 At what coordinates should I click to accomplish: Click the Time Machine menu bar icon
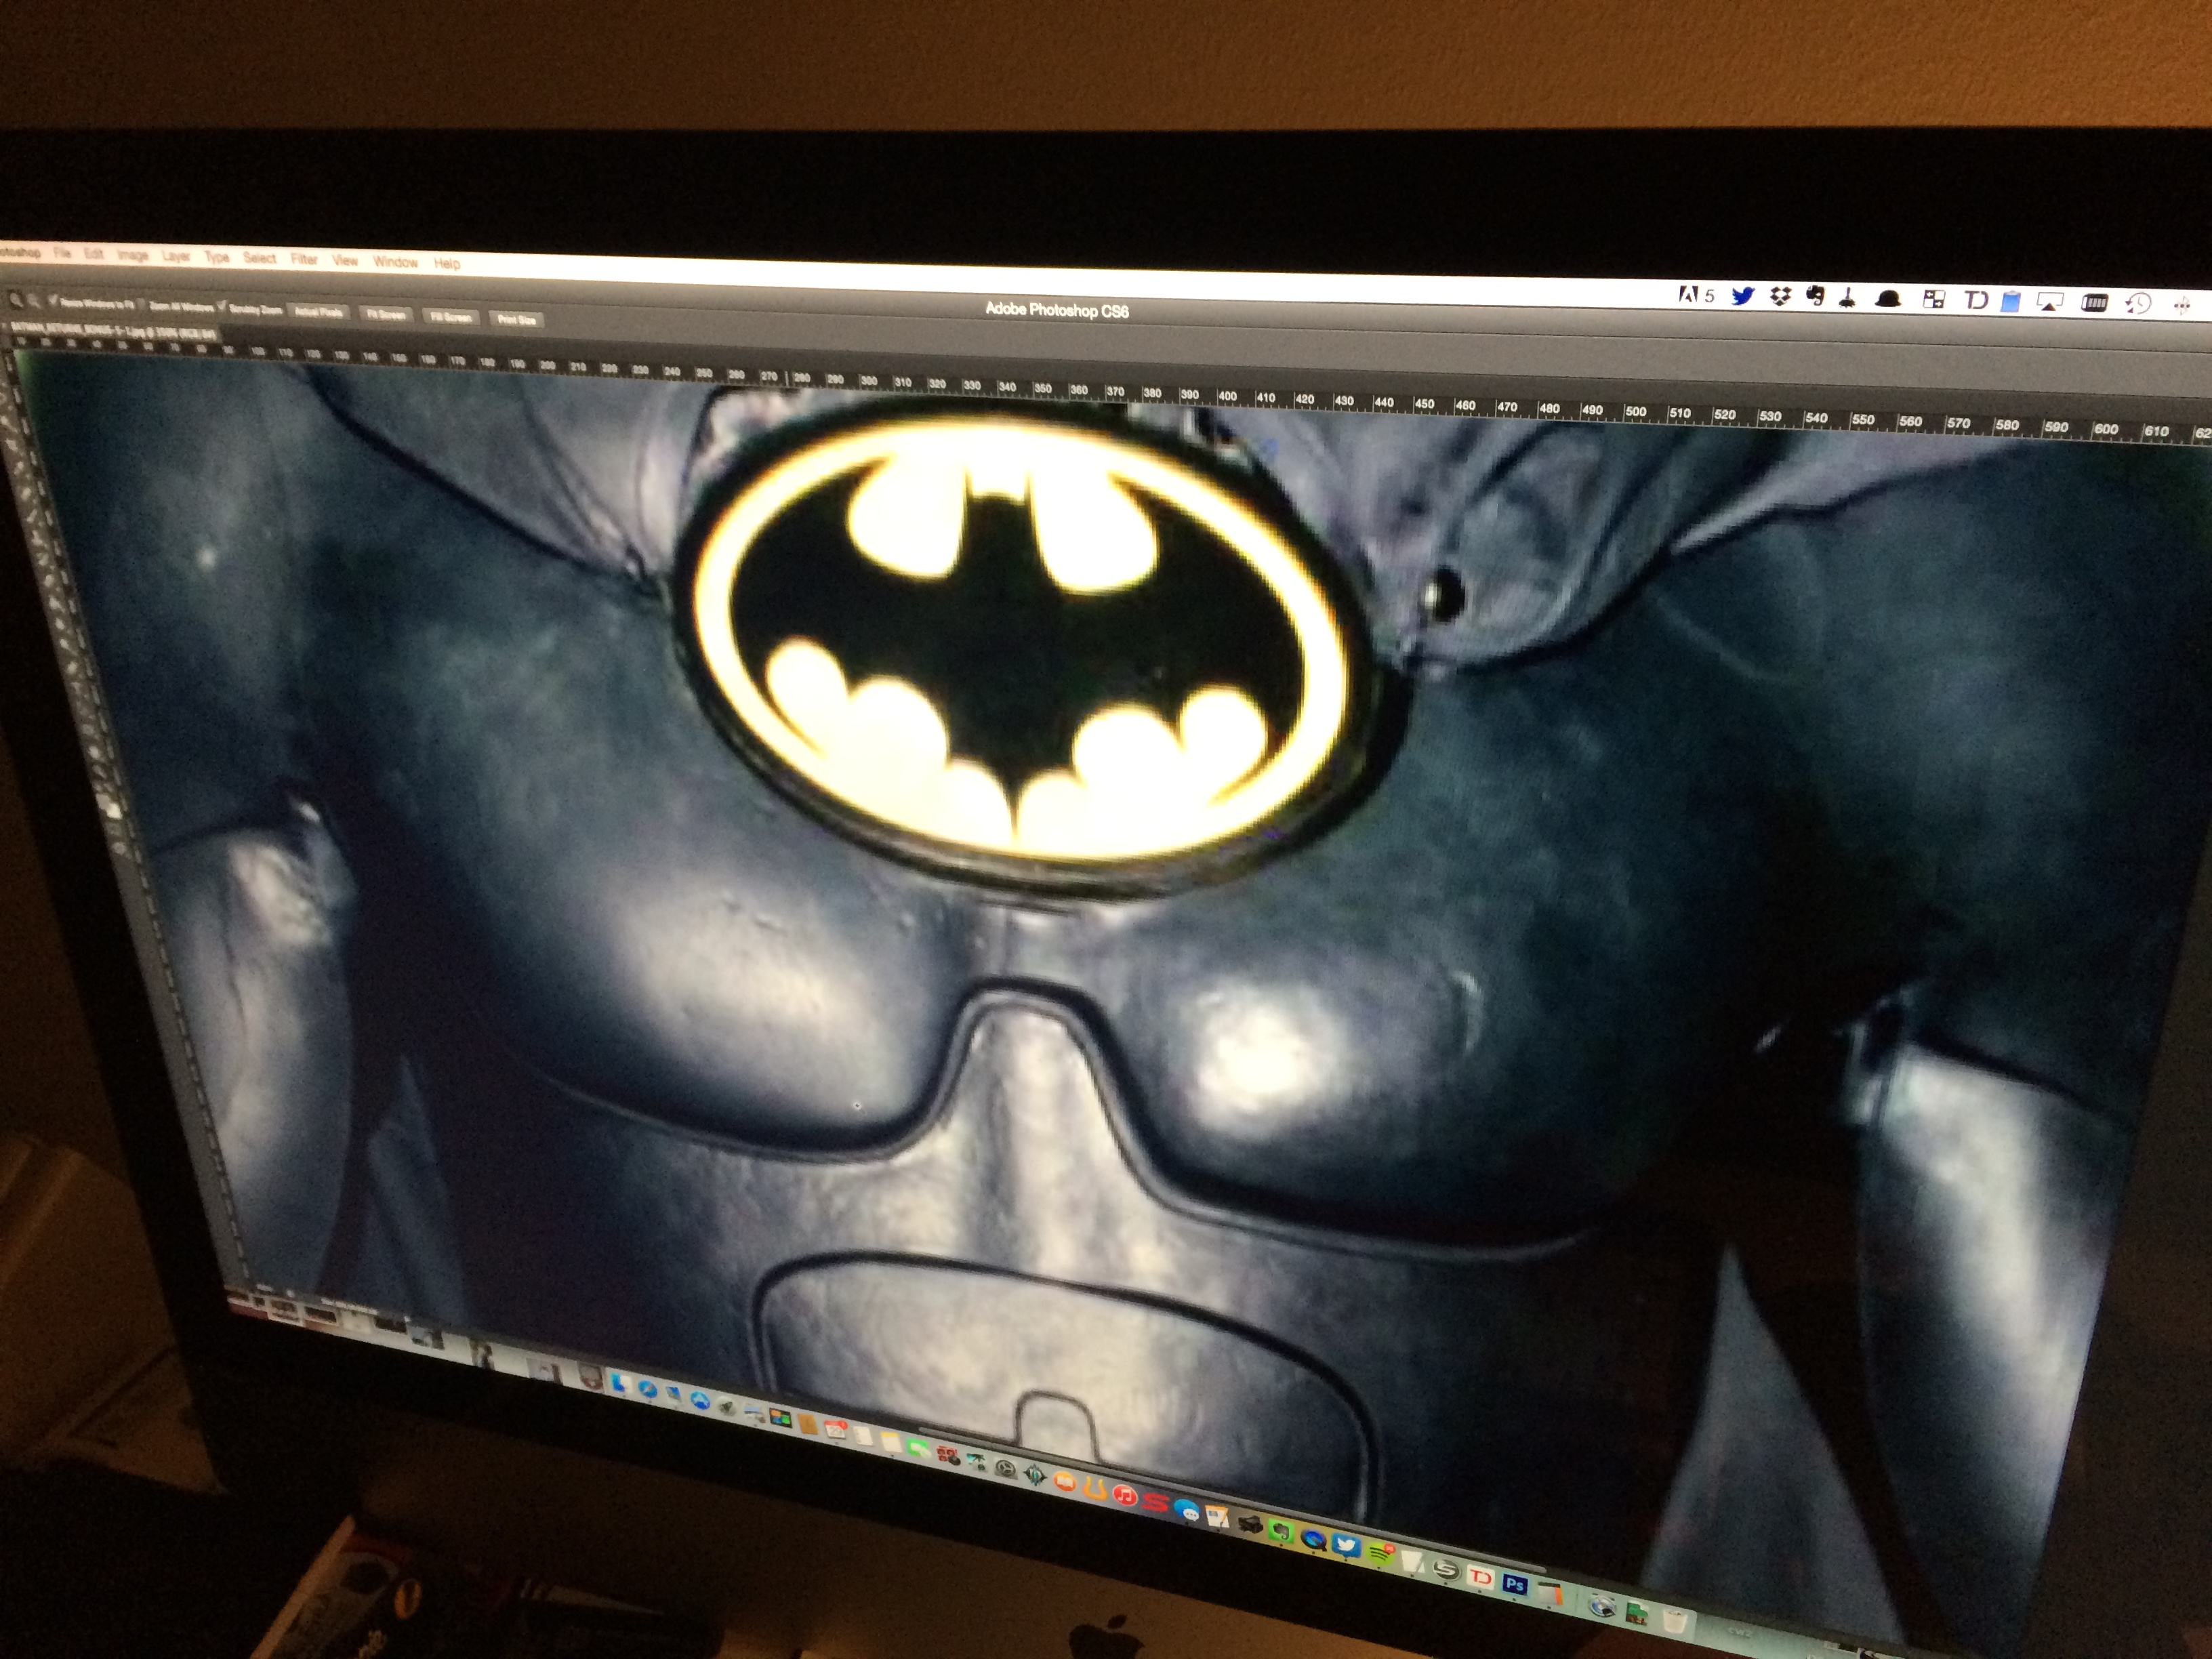[2138, 304]
